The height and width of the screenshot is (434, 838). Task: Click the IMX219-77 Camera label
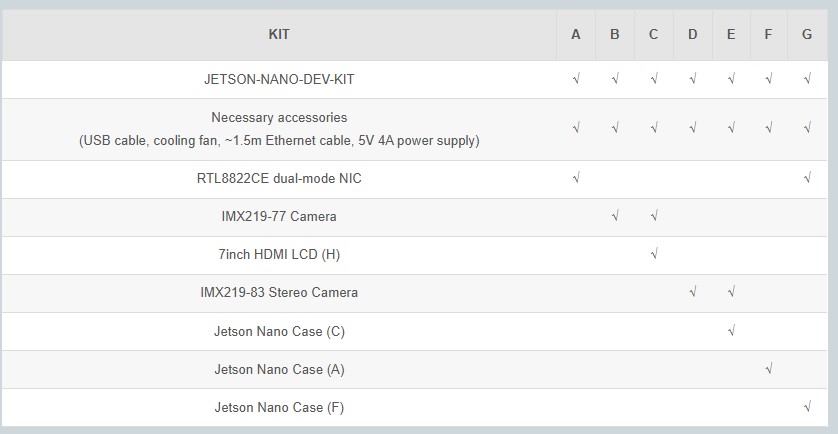(279, 216)
